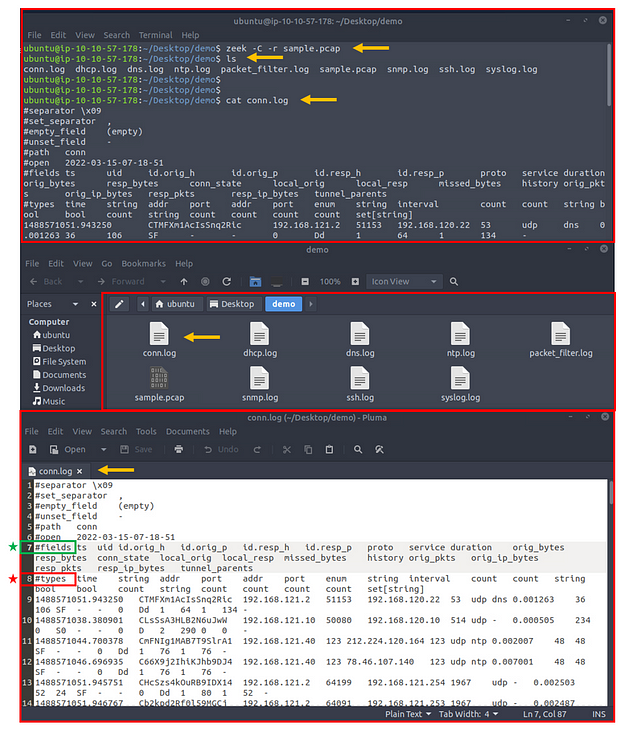This screenshot has height=732, width=630.
Task: Open File System in Places sidebar
Action: [59, 362]
